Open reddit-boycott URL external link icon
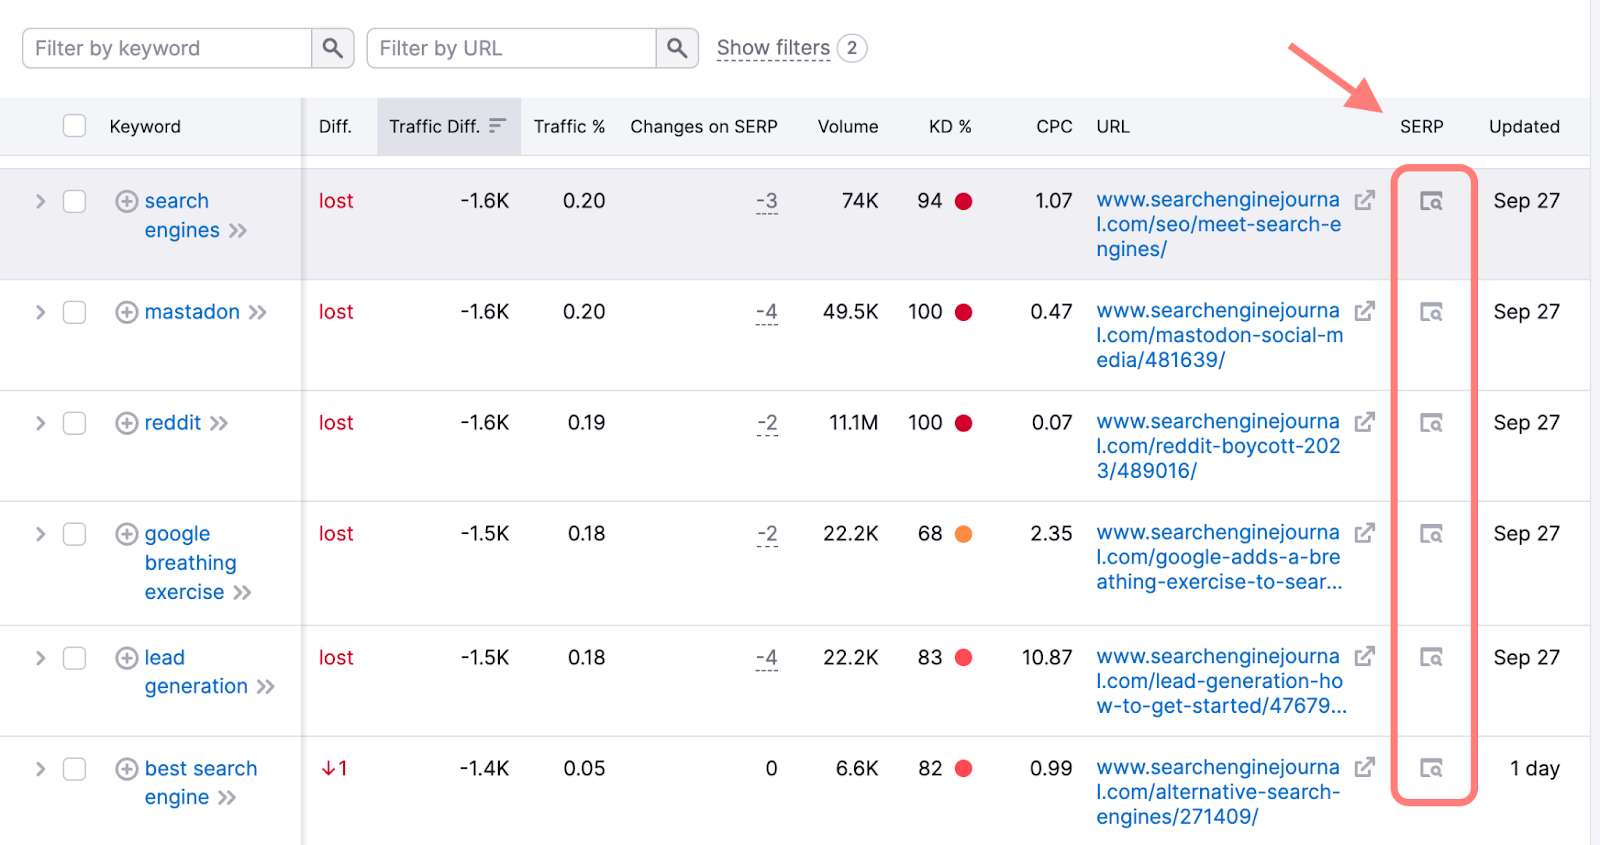 1364,423
